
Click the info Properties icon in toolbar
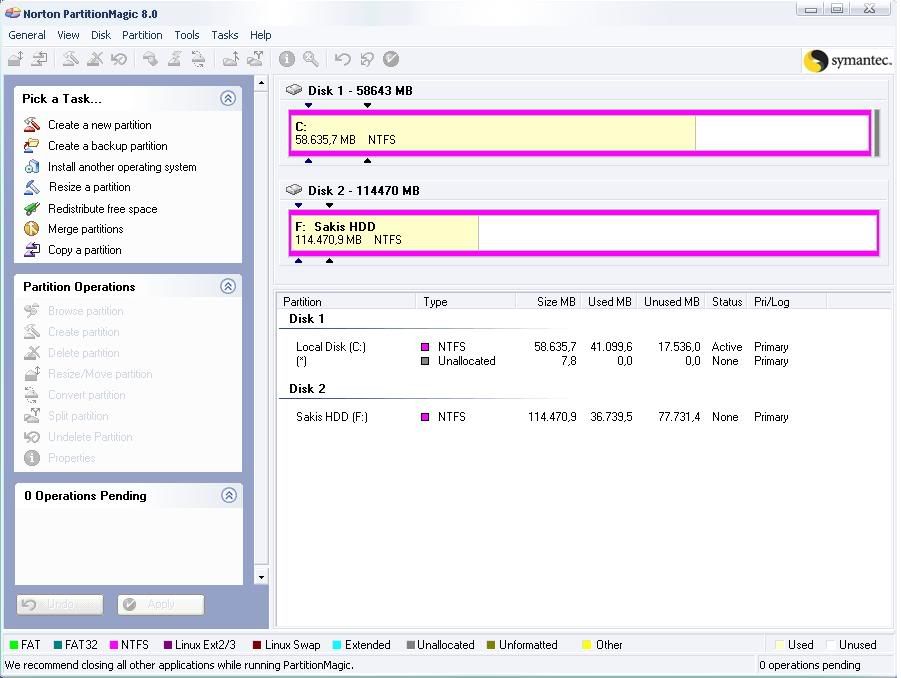(287, 59)
